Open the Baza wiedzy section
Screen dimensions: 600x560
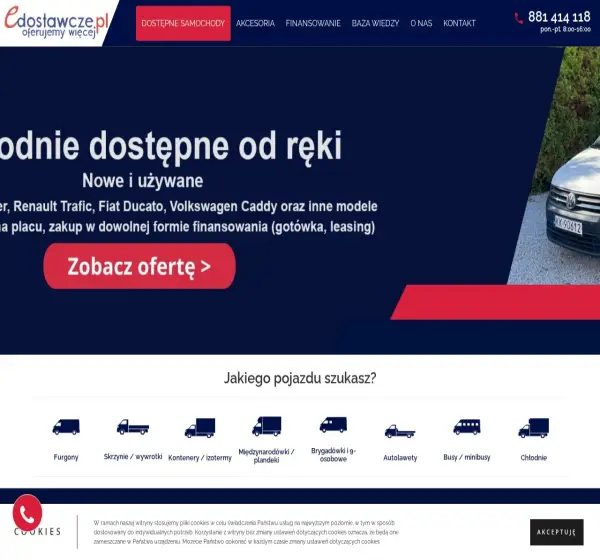point(375,23)
